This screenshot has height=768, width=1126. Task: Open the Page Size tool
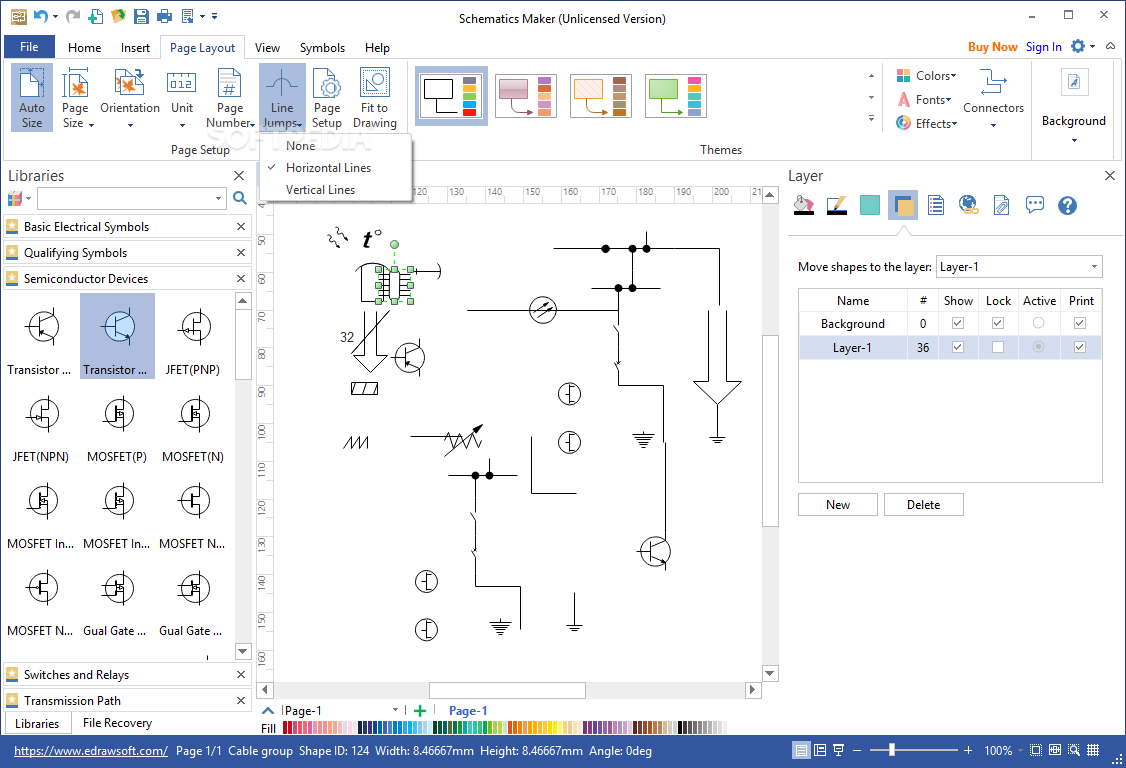[x=75, y=97]
